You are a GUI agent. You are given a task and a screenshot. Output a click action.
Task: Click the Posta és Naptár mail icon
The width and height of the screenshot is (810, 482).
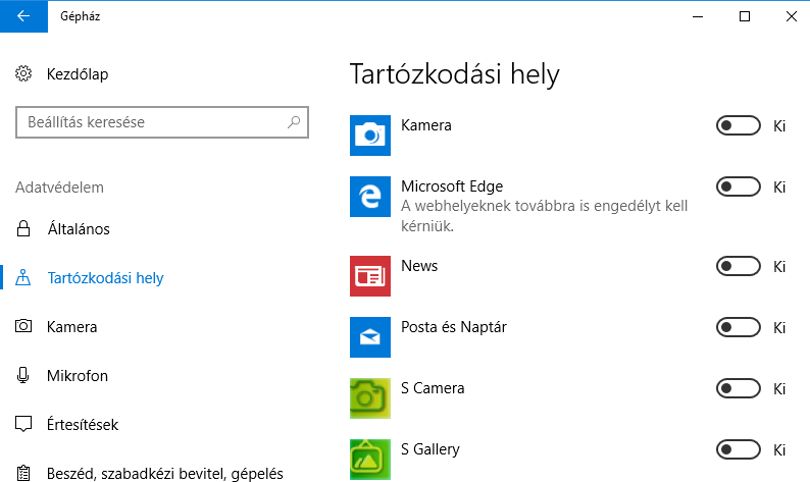370,337
